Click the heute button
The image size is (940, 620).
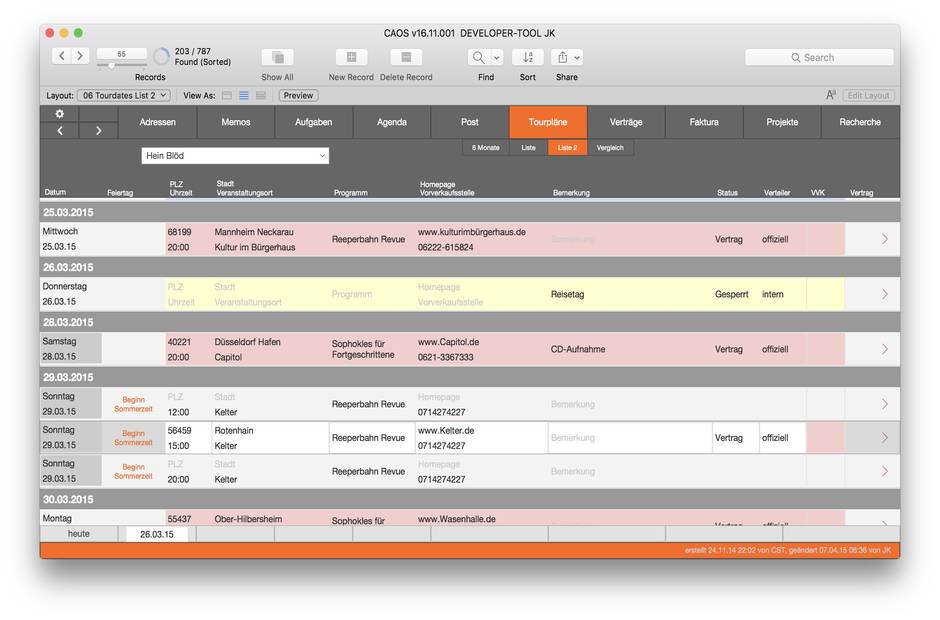coord(79,534)
